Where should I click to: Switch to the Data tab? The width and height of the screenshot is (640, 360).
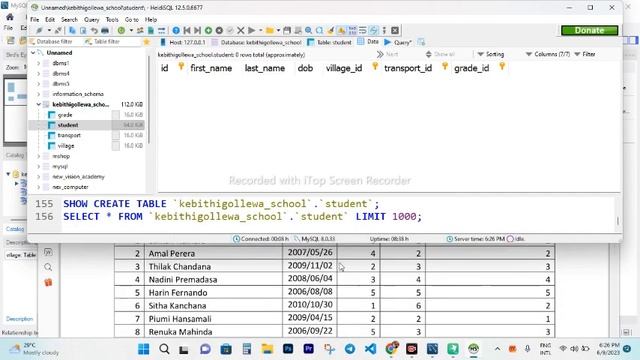(368, 42)
